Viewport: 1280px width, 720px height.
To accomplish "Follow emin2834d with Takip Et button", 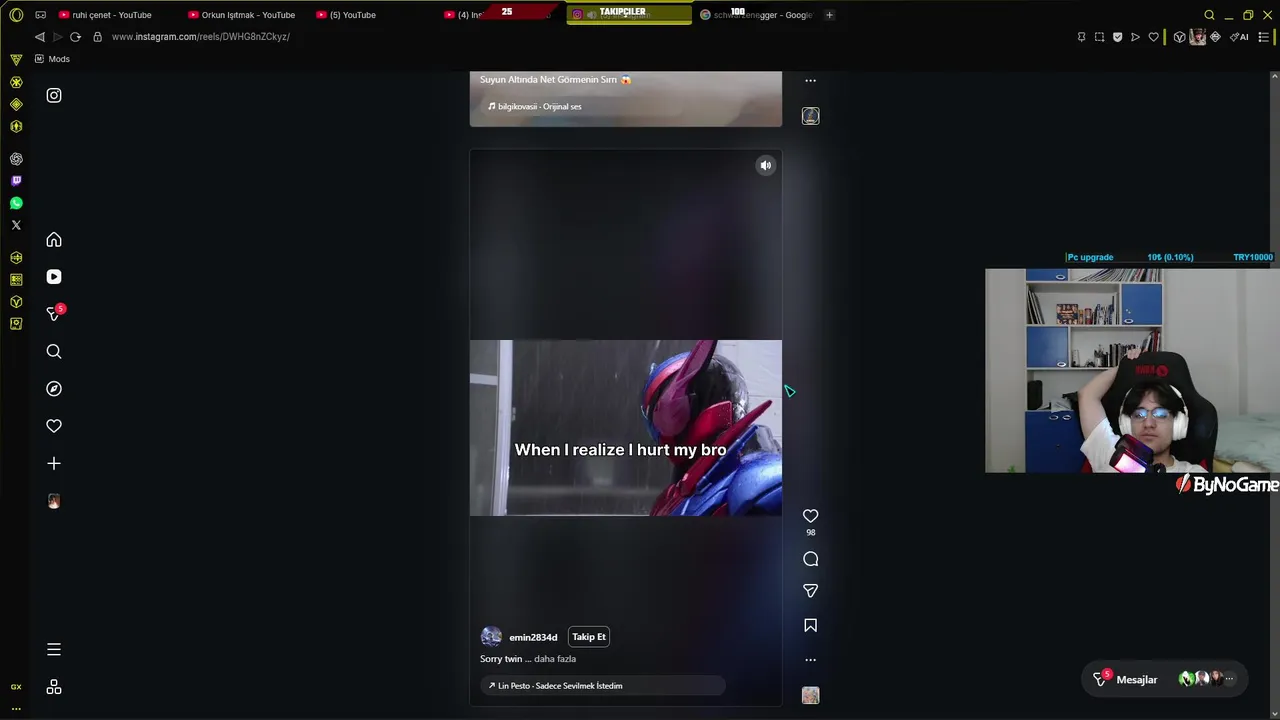I will (589, 637).
